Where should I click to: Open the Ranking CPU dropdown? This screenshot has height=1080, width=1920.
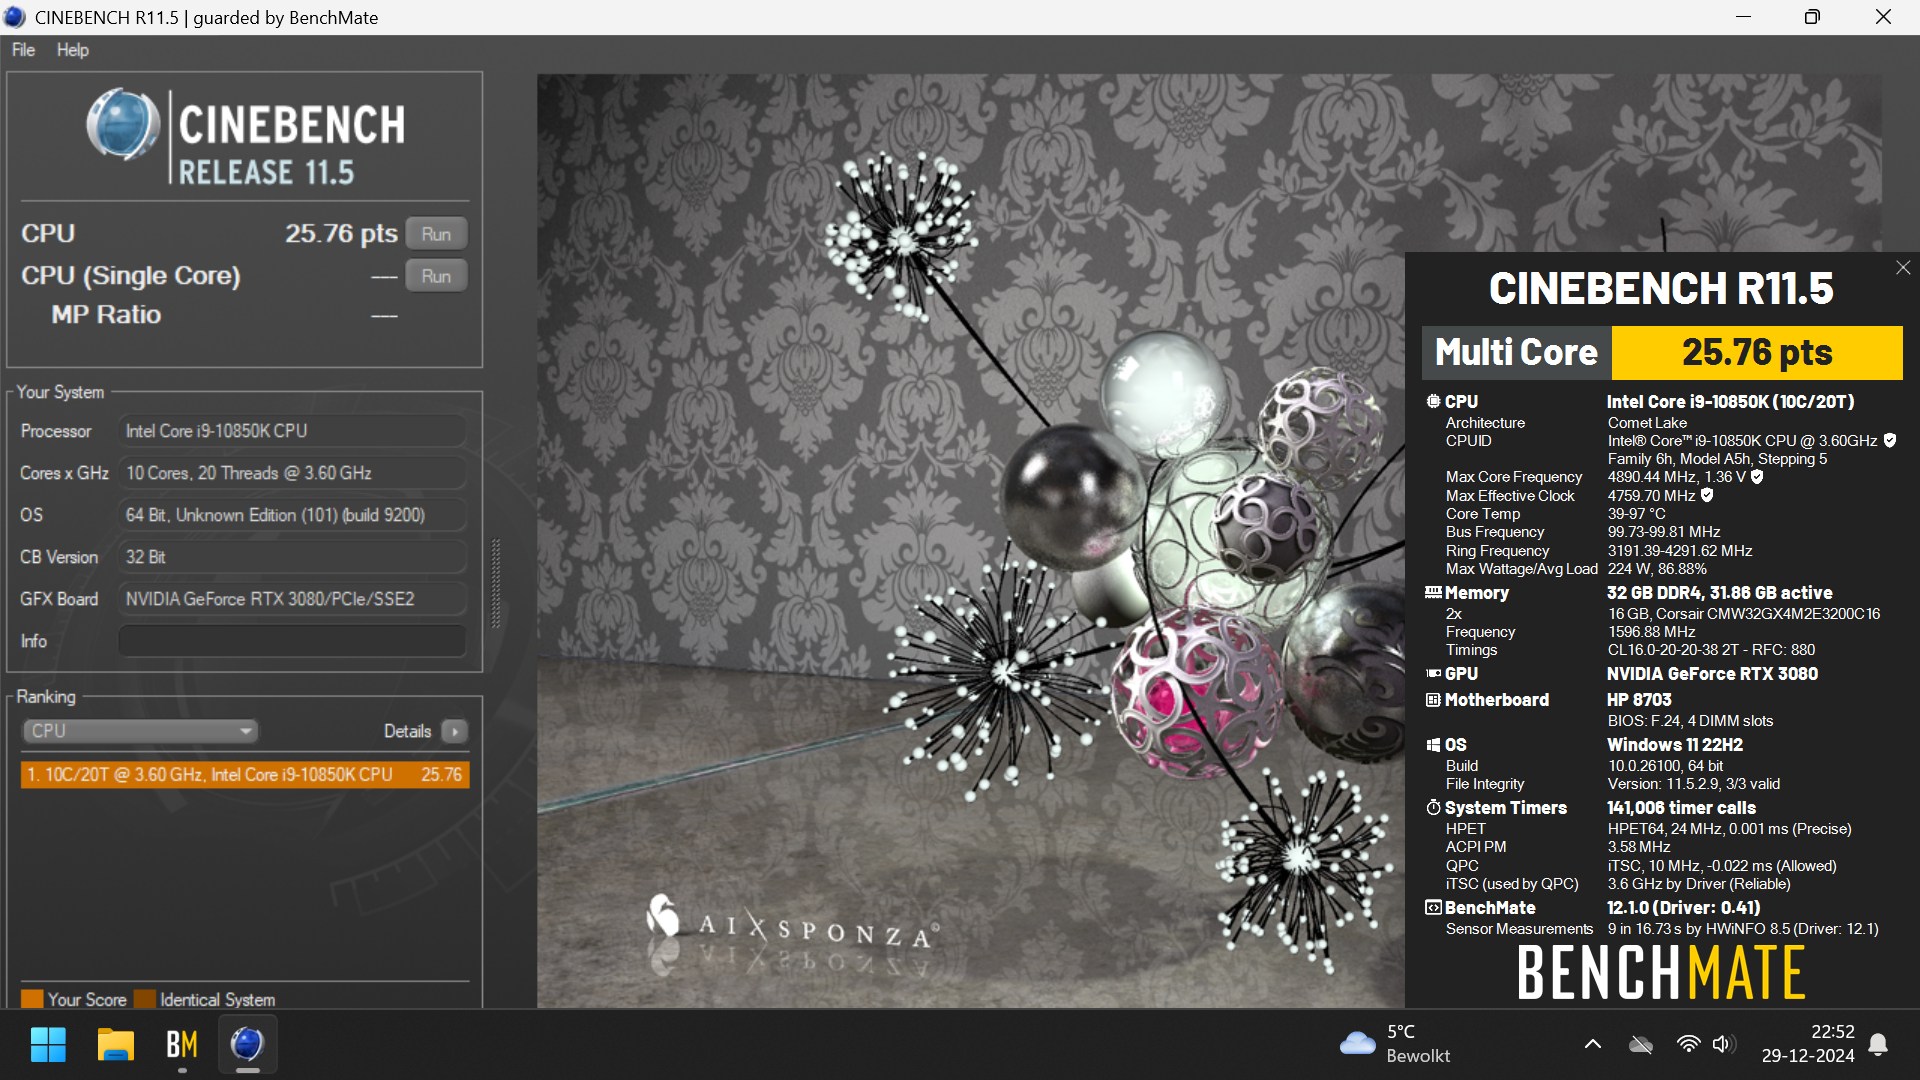tap(140, 731)
